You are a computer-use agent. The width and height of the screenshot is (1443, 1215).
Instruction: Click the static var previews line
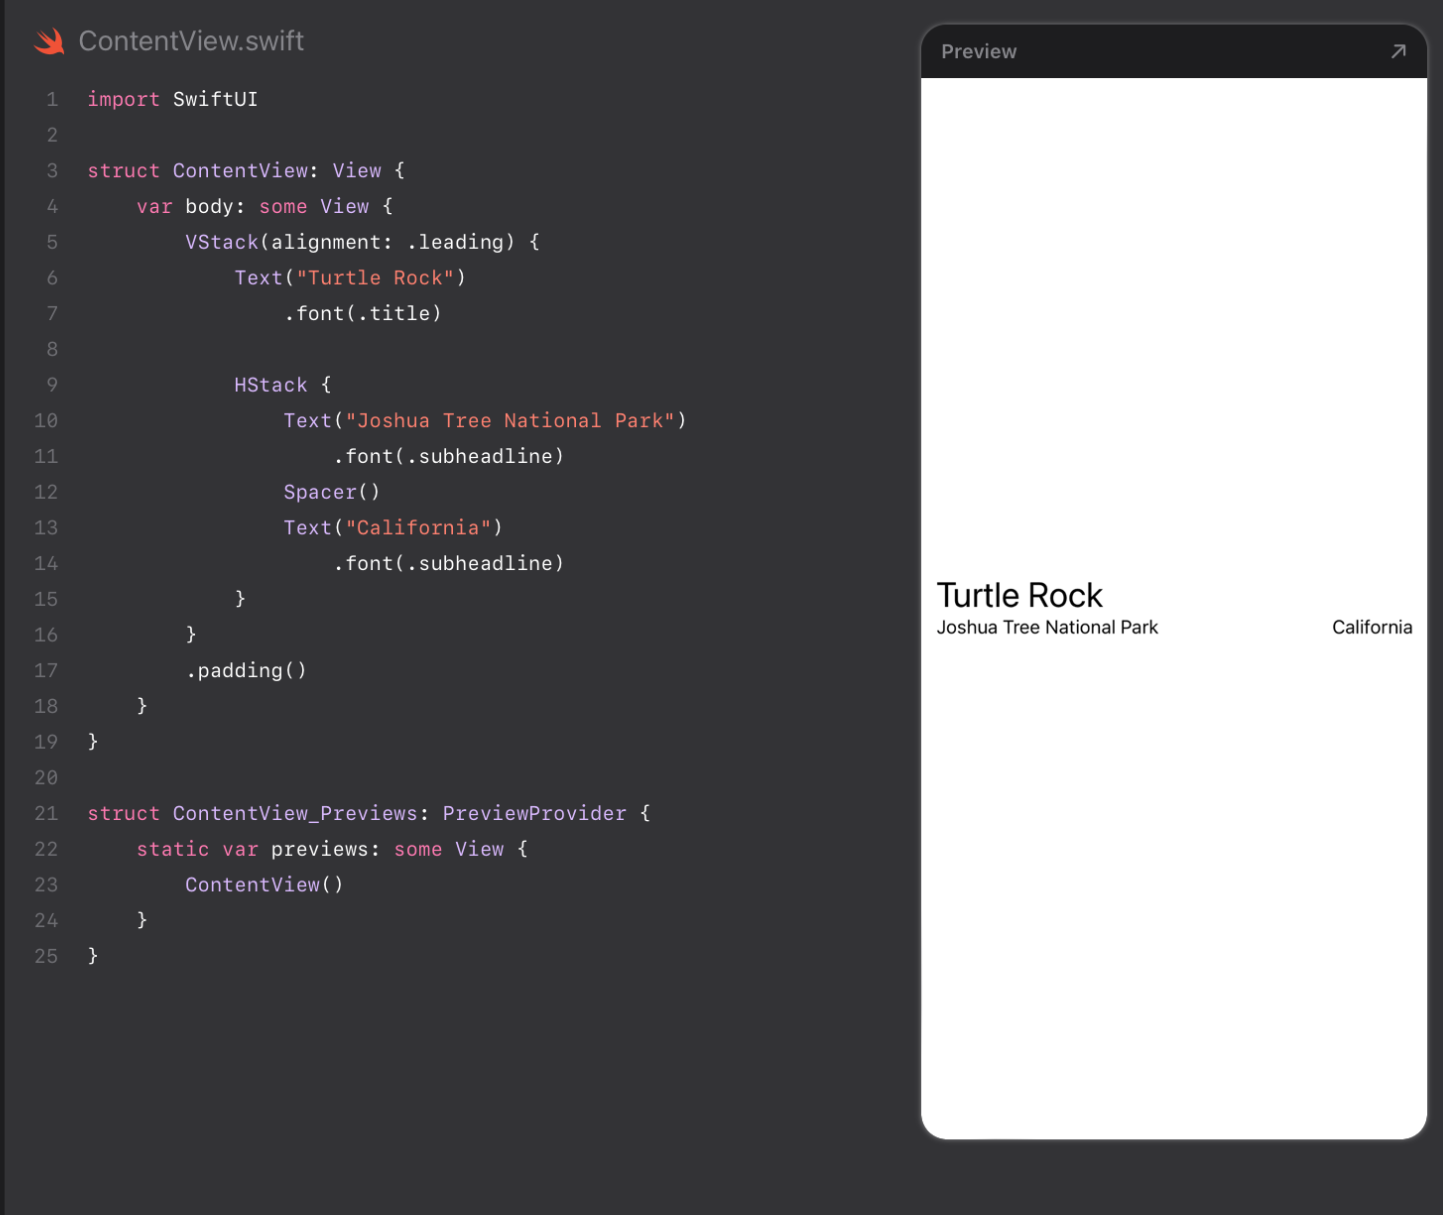[332, 850]
